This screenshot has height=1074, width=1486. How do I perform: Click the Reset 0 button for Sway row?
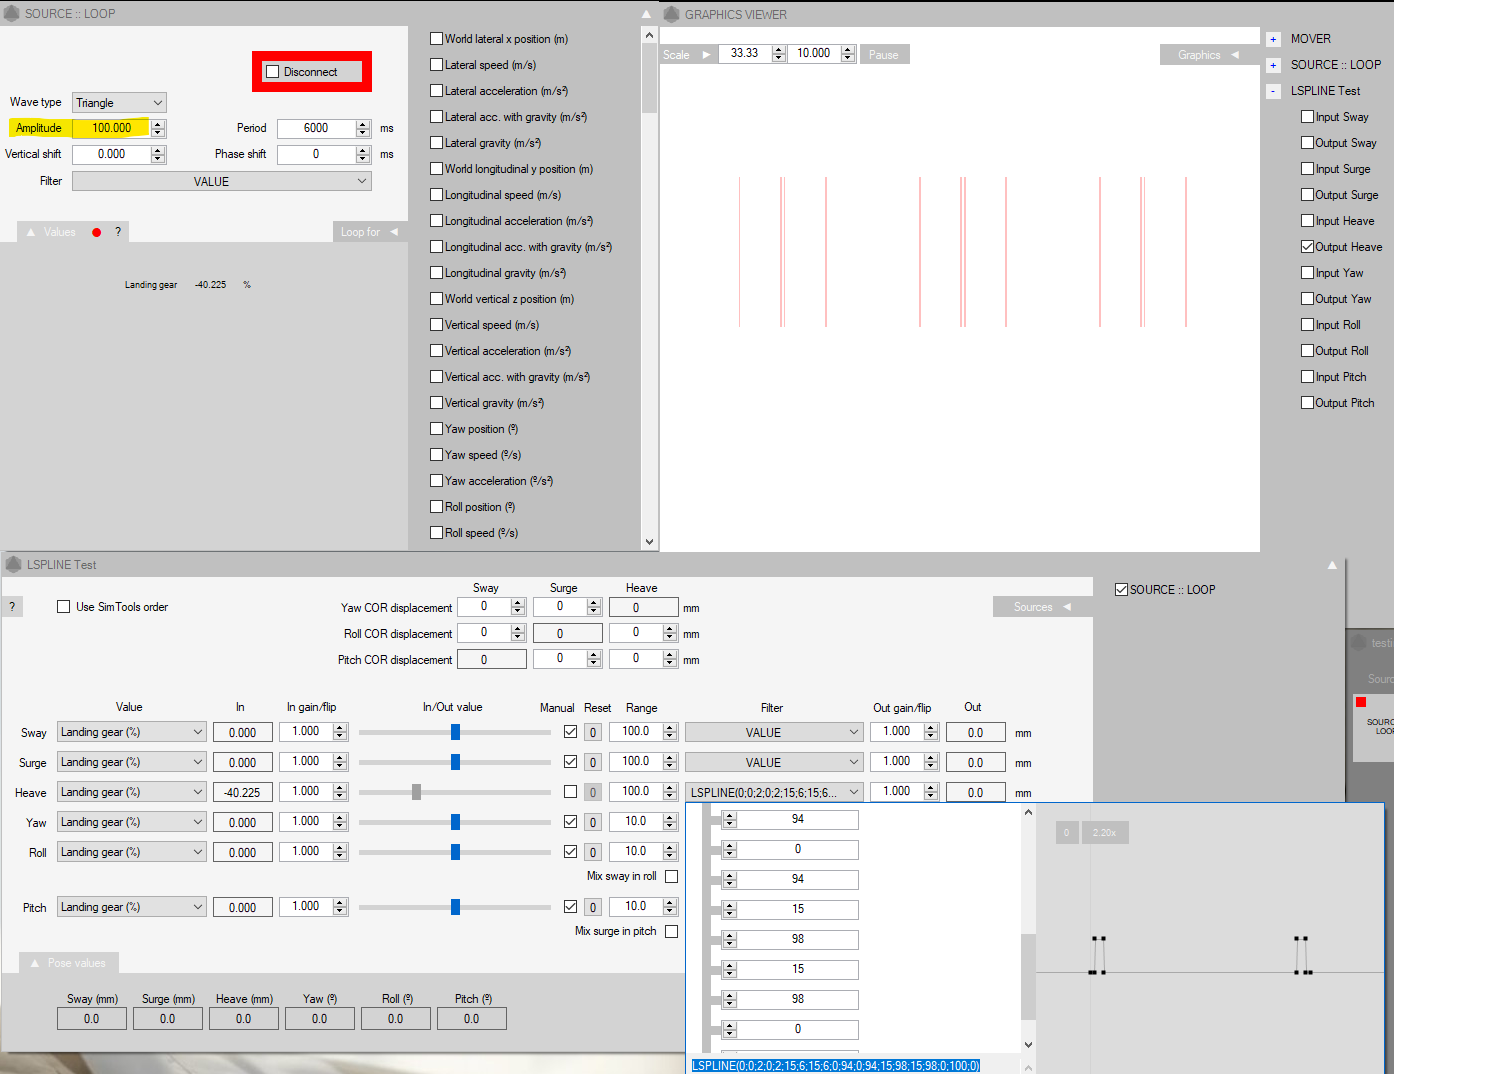(x=593, y=732)
